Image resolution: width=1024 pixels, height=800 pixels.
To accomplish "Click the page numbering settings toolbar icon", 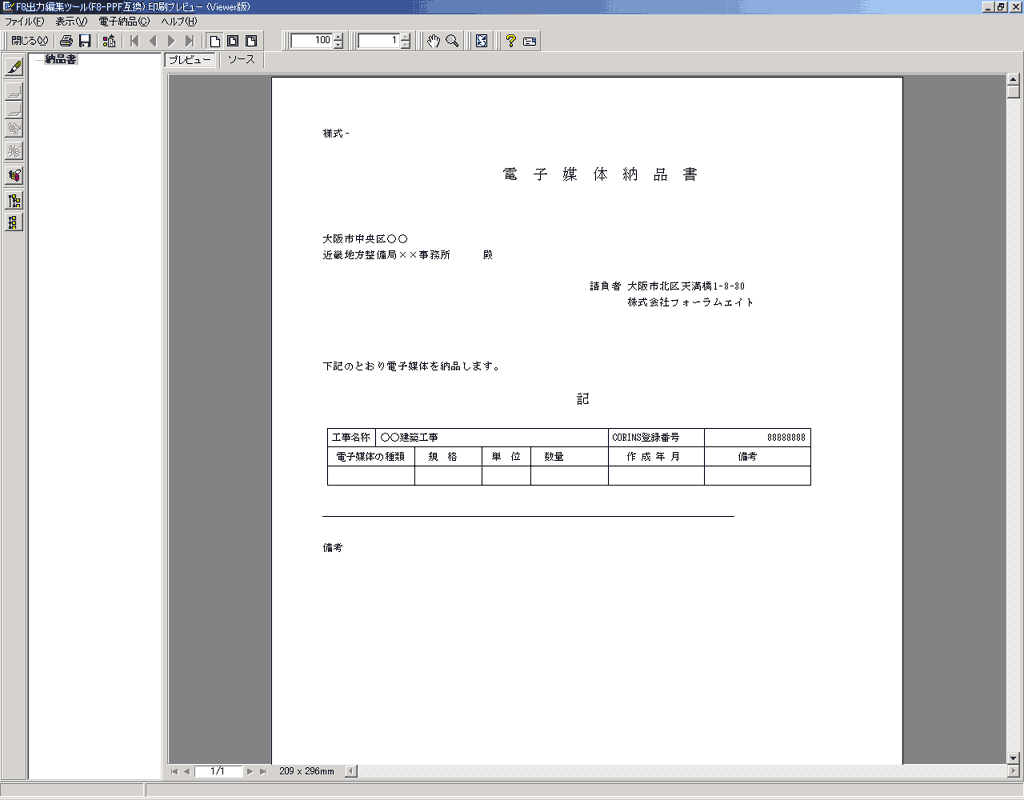I will point(109,40).
